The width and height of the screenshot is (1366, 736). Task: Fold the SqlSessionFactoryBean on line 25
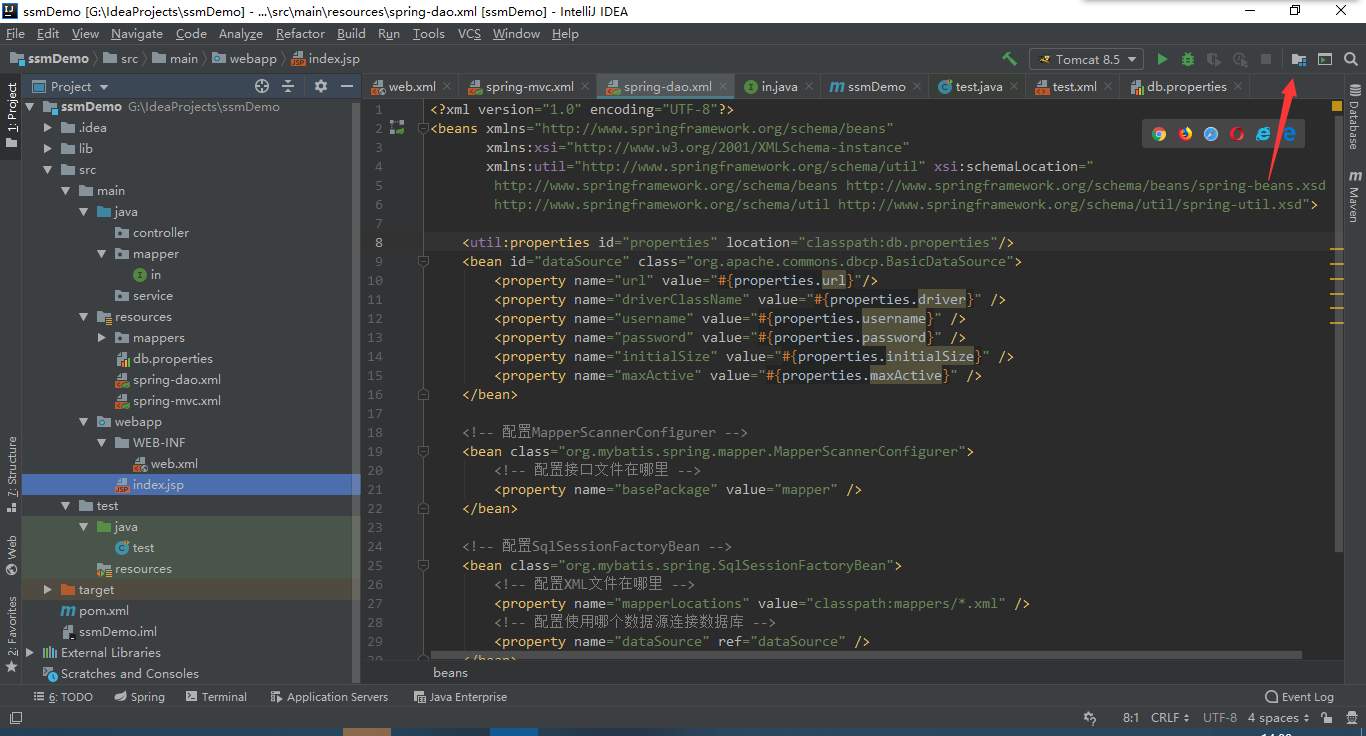425,565
